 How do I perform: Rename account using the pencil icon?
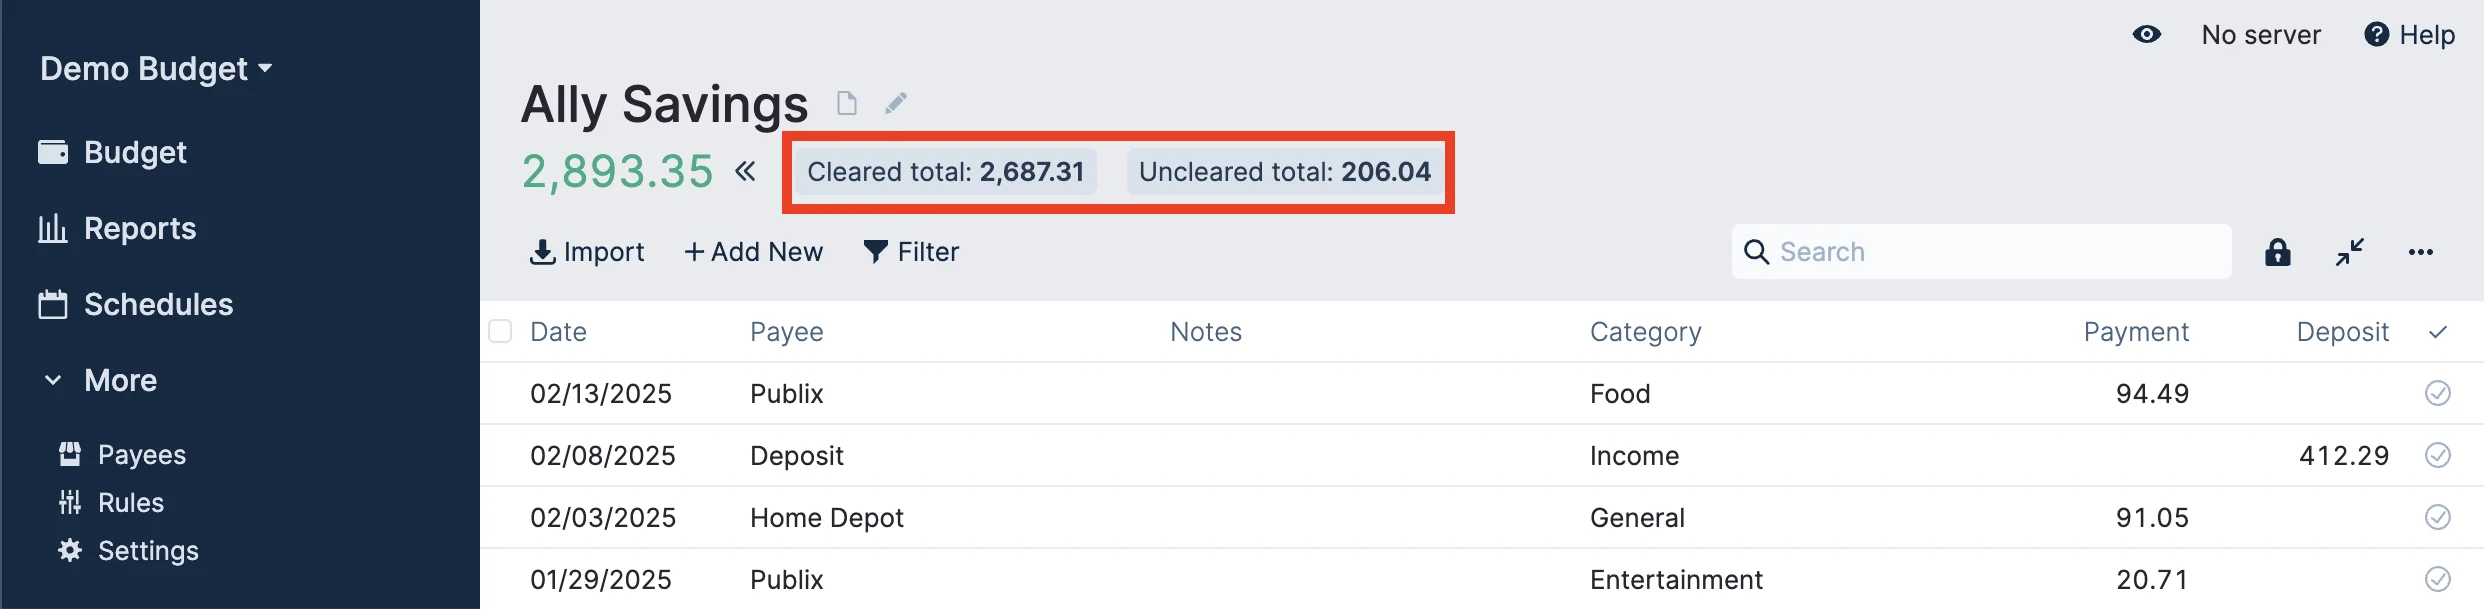[x=894, y=103]
